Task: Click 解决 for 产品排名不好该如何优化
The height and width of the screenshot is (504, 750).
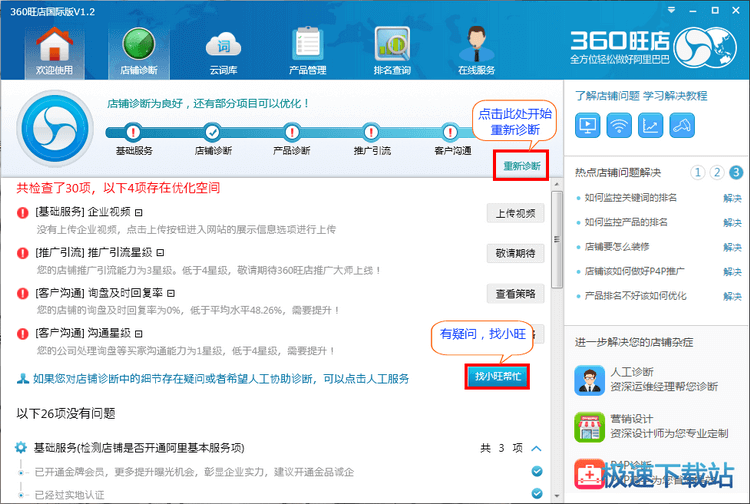Action: point(732,297)
